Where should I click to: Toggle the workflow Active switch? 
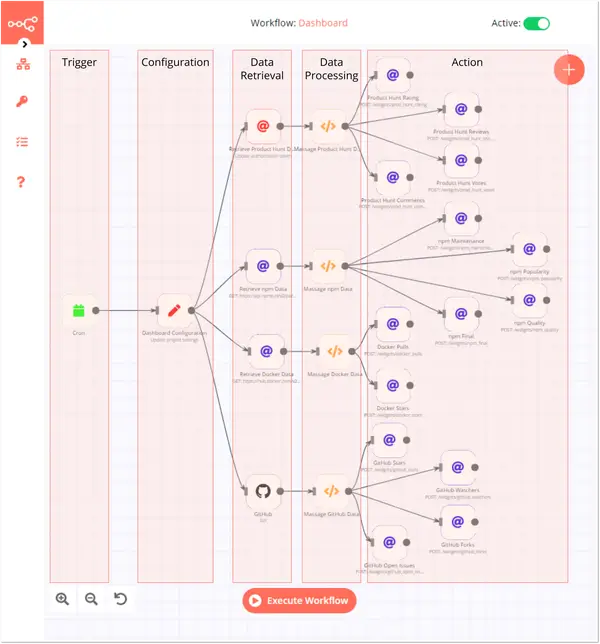tap(536, 23)
